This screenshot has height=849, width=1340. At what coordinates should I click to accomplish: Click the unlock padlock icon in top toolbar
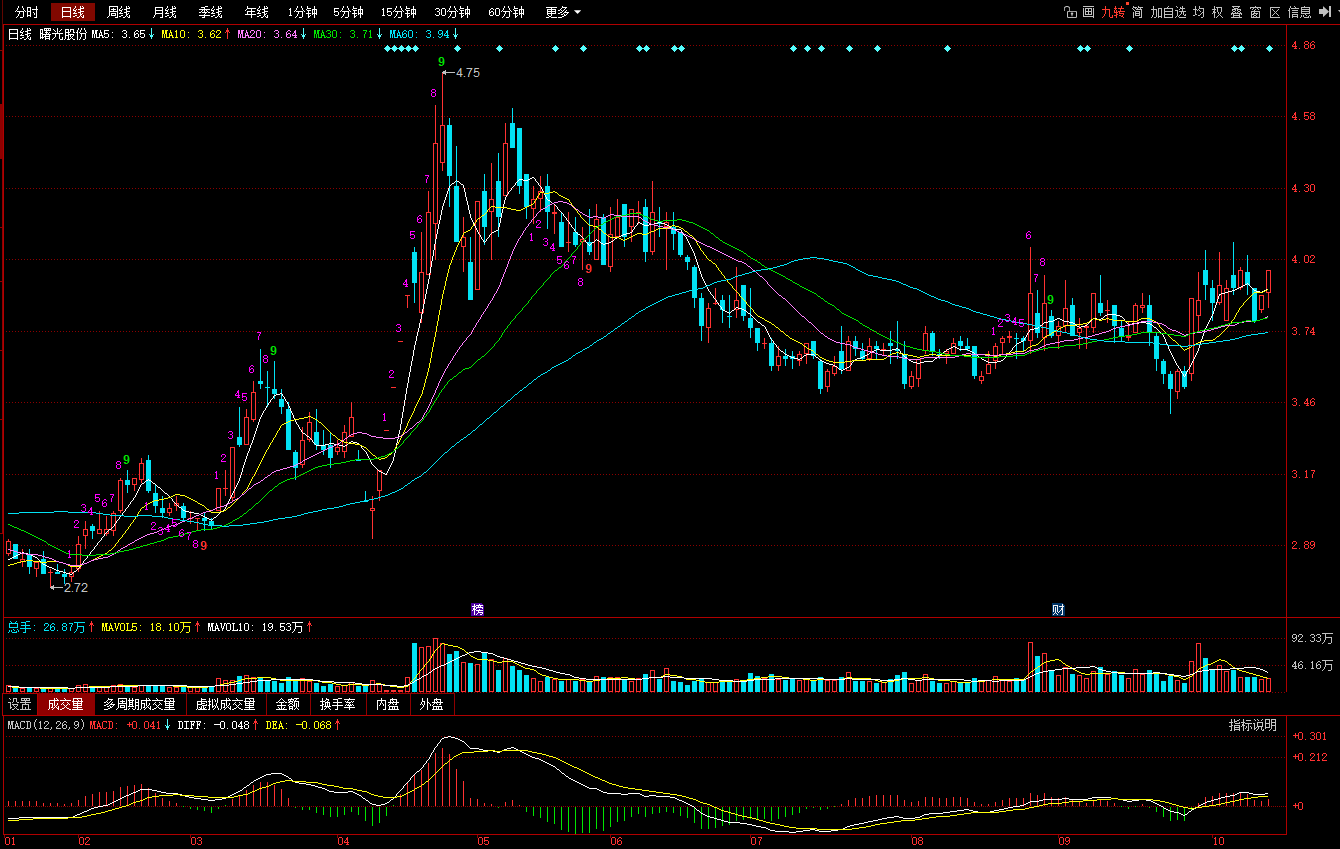1069,12
